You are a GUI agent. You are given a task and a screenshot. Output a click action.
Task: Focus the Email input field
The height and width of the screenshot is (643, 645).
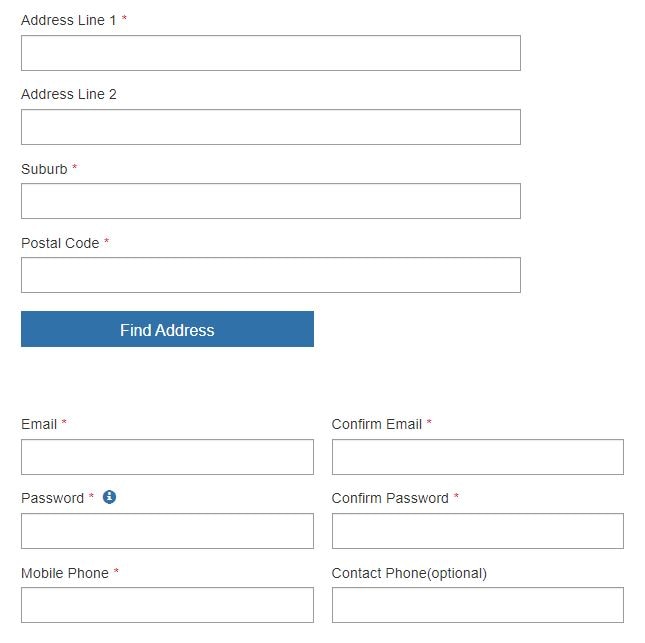167,457
